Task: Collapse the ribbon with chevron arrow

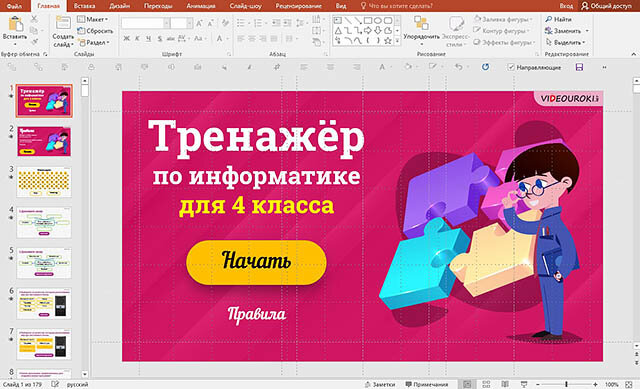Action: point(633,54)
